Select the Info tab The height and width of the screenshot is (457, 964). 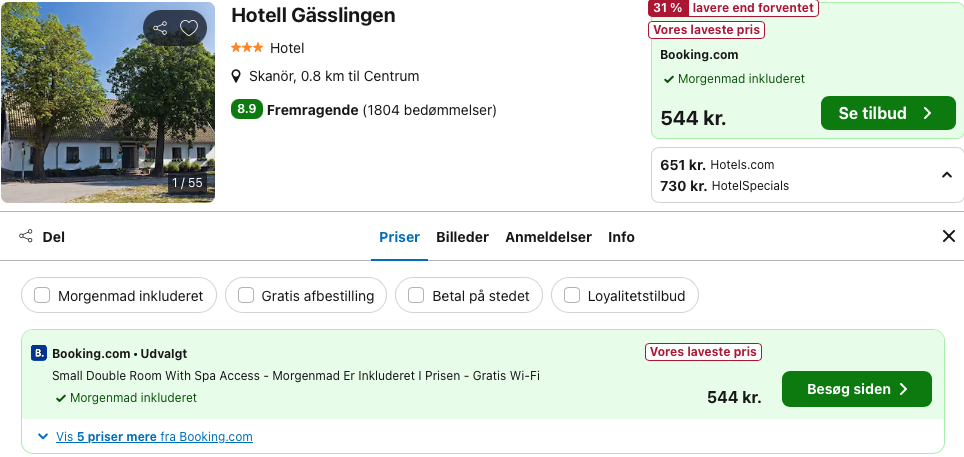[621, 237]
